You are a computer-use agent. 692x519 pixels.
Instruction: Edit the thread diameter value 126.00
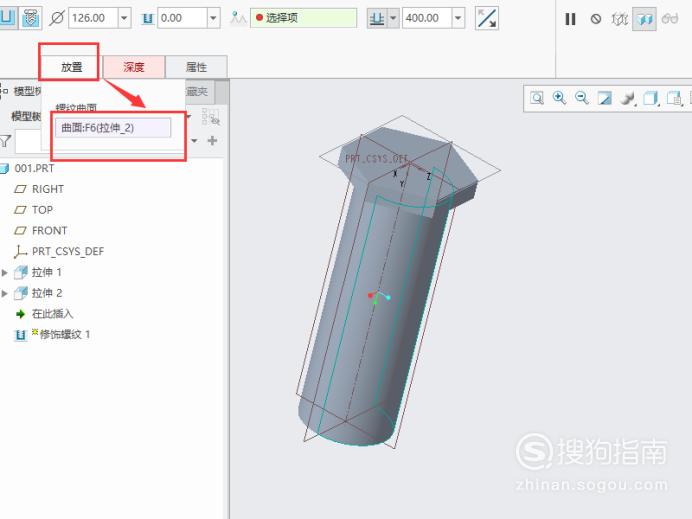[93, 18]
